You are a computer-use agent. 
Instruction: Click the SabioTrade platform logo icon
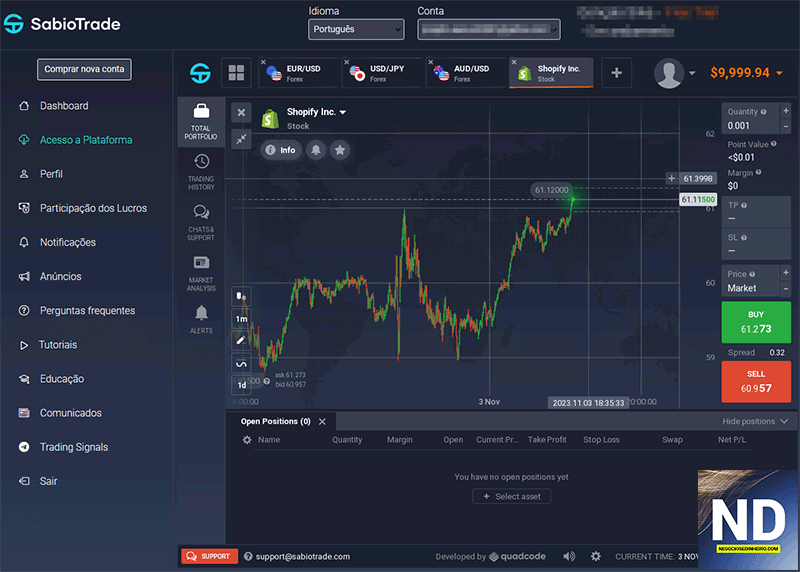pyautogui.click(x=200, y=73)
